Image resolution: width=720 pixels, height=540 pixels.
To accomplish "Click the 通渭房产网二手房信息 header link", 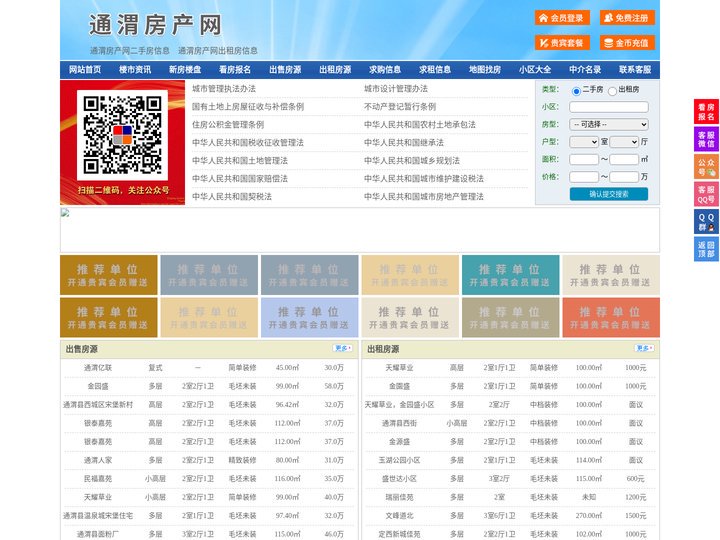I will tap(130, 51).
